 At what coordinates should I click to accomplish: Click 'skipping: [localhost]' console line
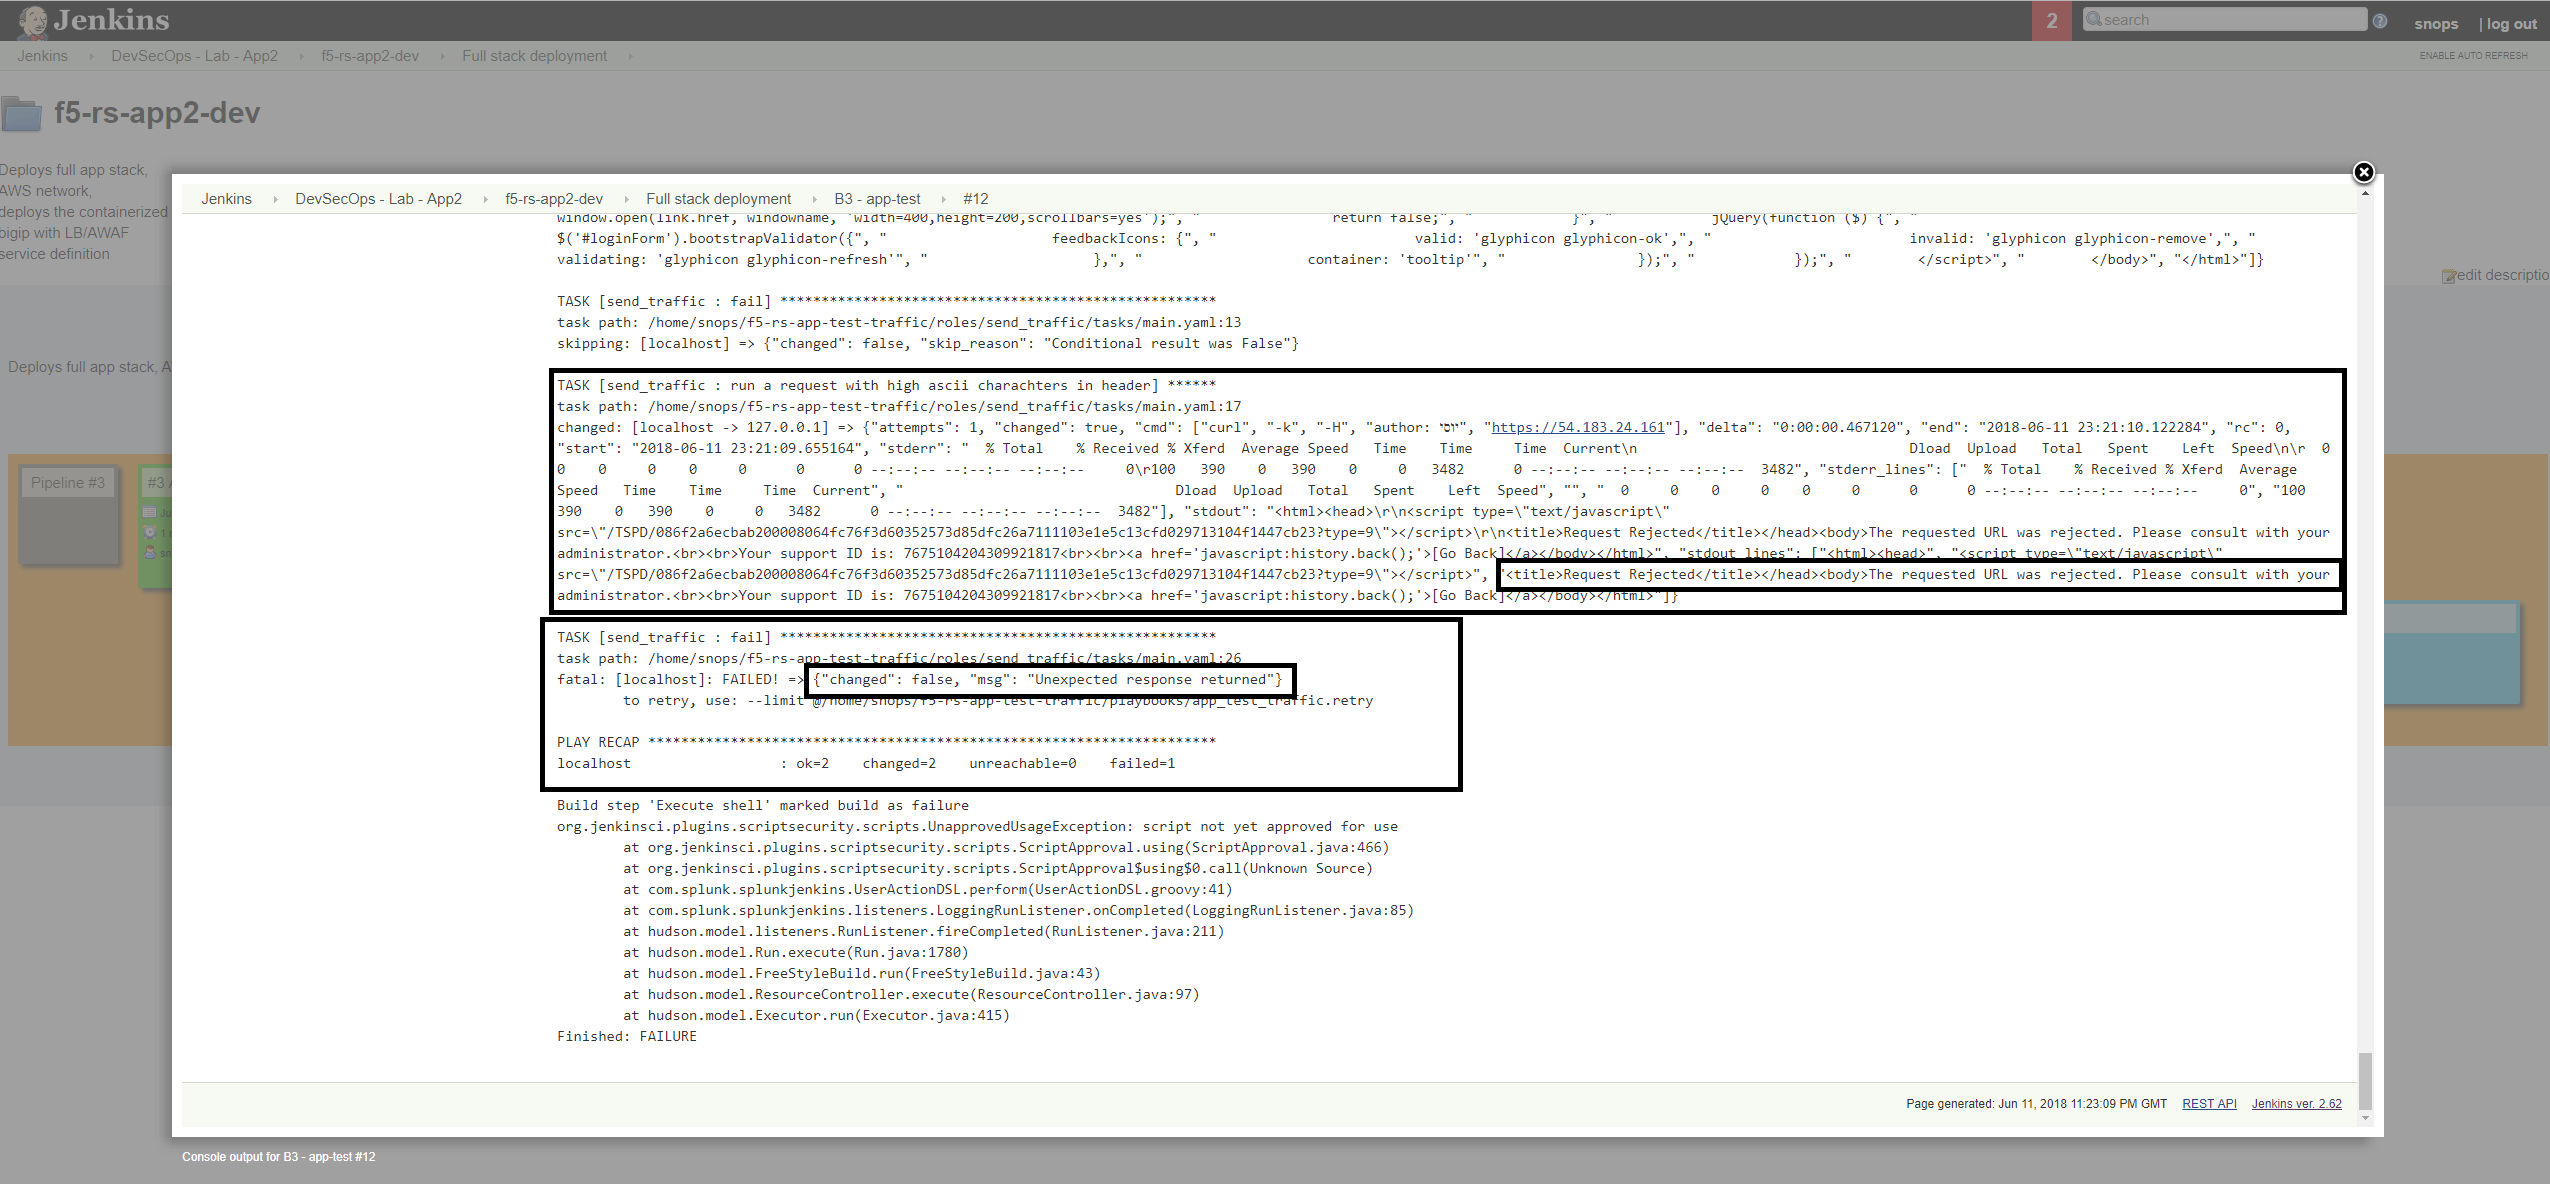[x=928, y=343]
